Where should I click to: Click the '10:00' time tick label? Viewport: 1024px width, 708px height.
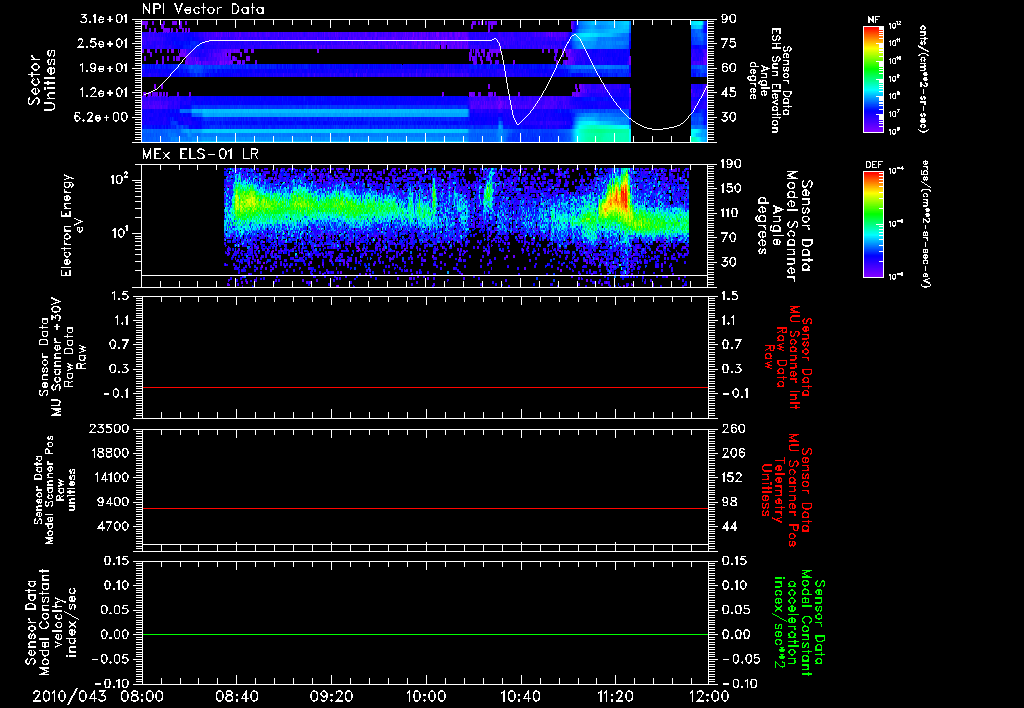[x=426, y=696]
